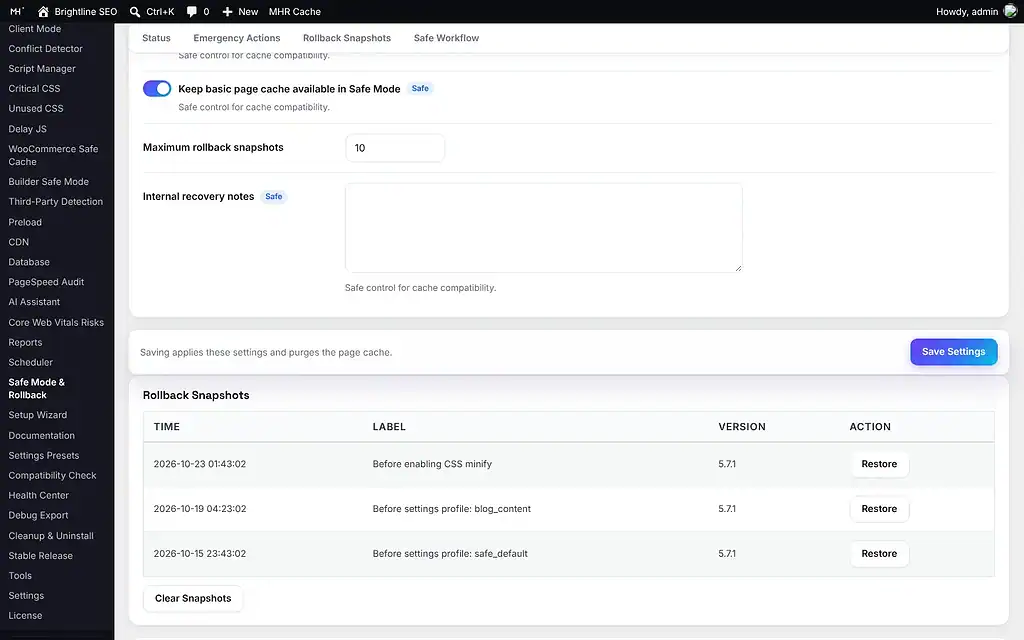Switch to the Emergency Actions tab

(236, 38)
